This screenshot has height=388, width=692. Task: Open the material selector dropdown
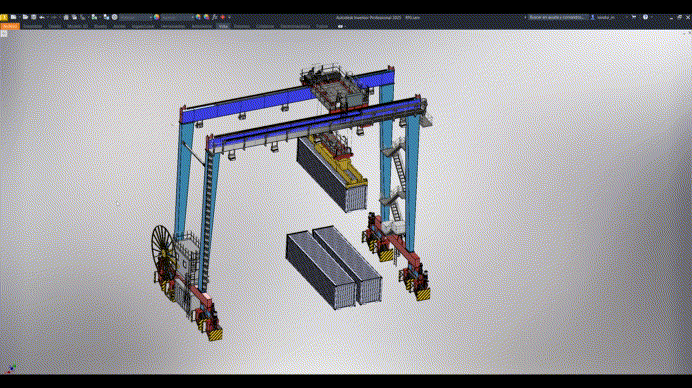tap(135, 17)
